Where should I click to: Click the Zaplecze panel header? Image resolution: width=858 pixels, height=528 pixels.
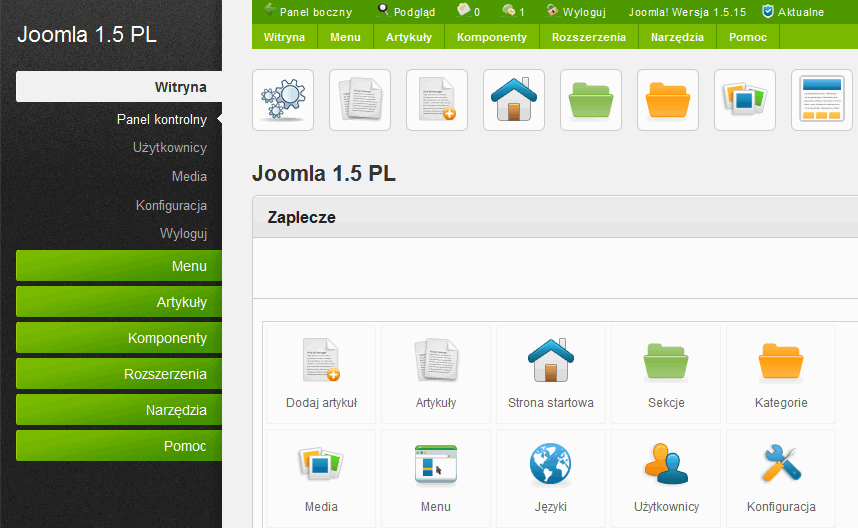(555, 217)
